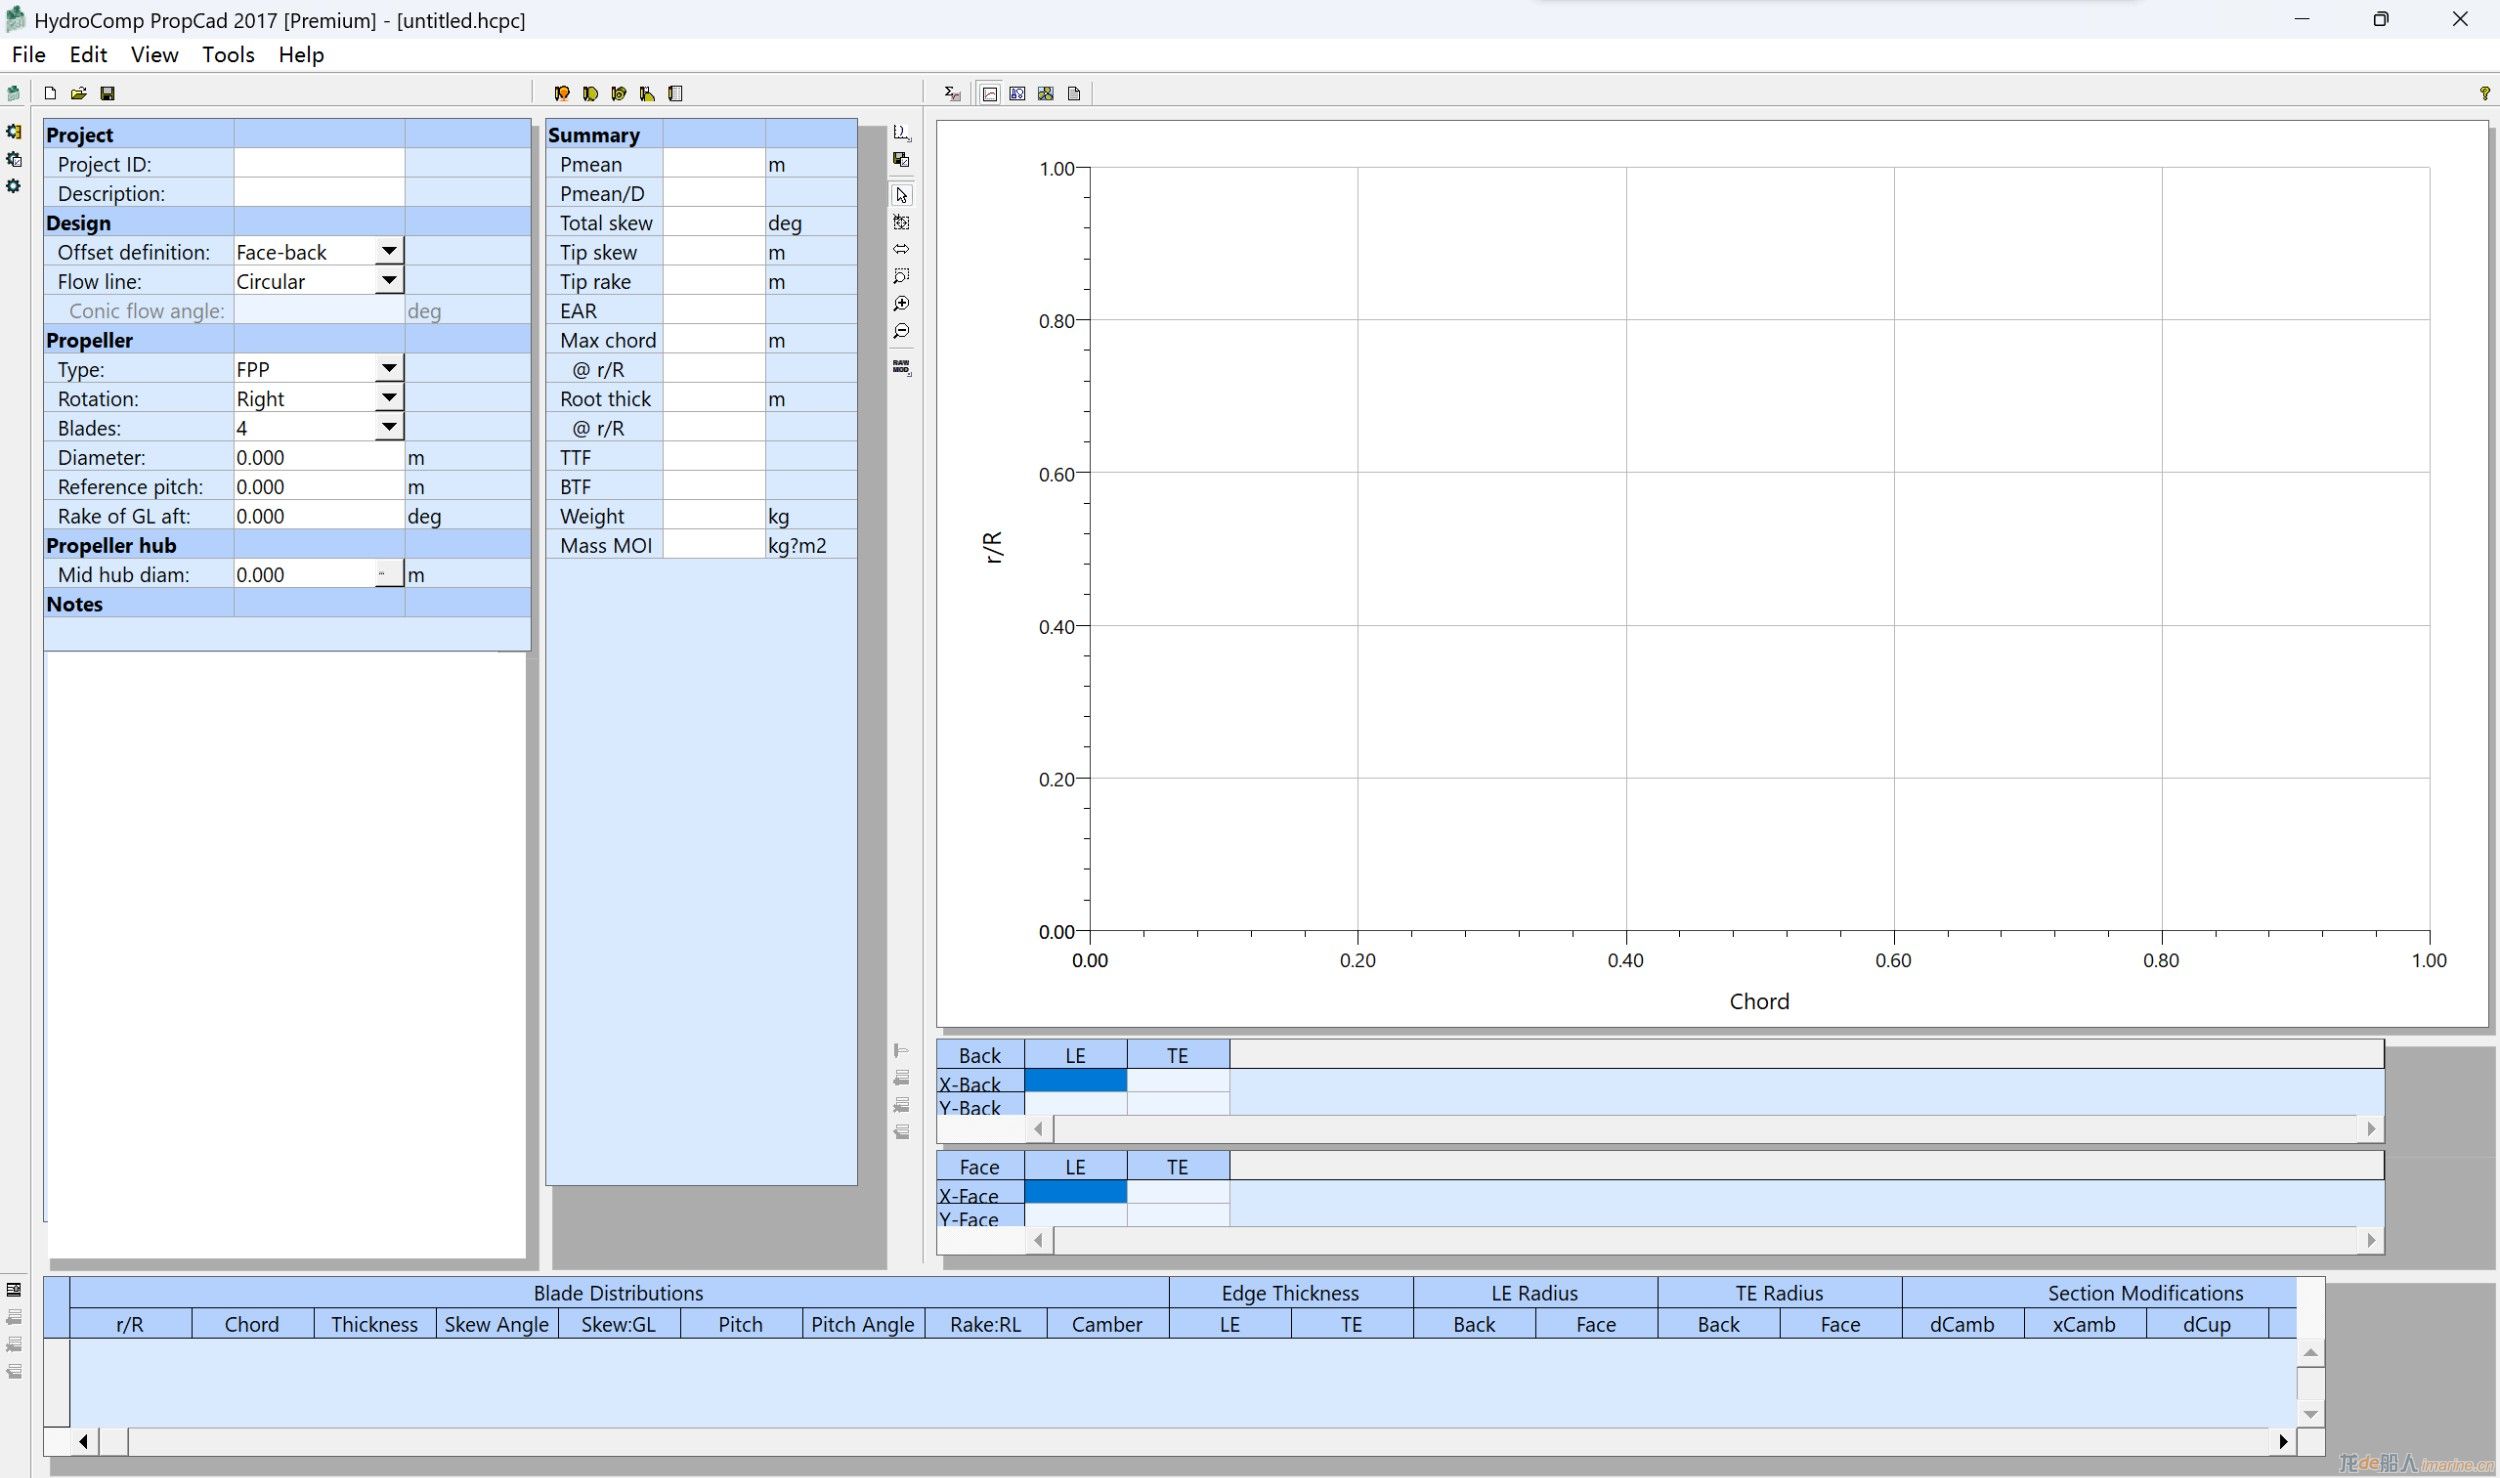Click the zoom out magnifier minus icon
The height and width of the screenshot is (1478, 2500).
tap(901, 331)
